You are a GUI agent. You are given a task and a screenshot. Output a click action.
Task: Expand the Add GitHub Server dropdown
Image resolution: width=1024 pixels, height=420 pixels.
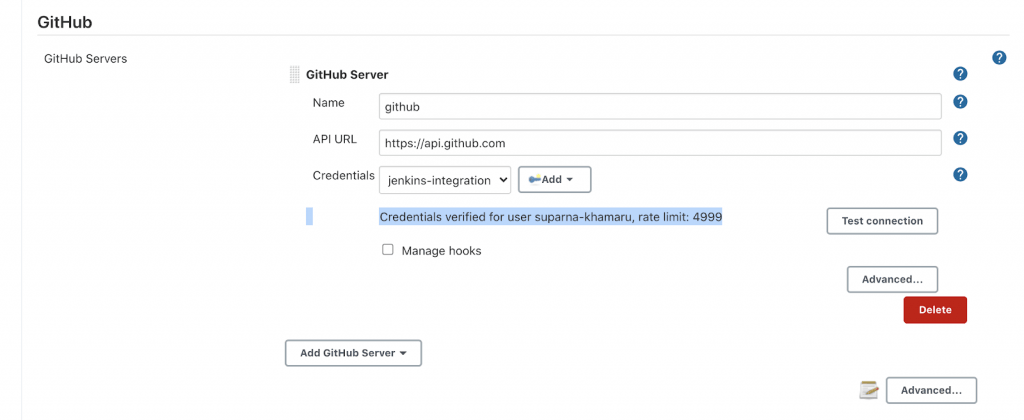pos(353,353)
